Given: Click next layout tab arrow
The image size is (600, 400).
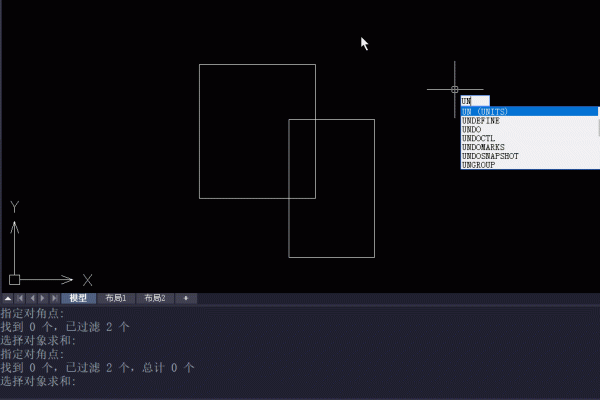Looking at the screenshot, I should 42,298.
